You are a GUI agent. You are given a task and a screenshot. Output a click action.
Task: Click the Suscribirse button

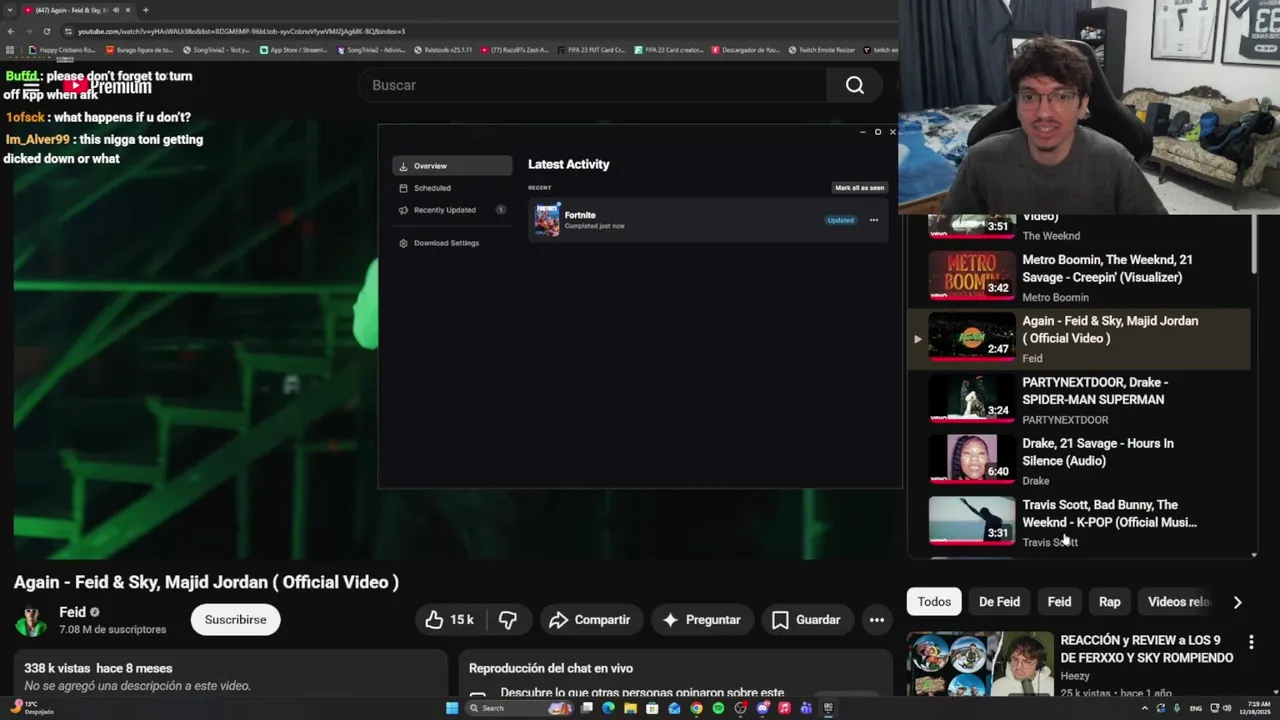(x=236, y=620)
